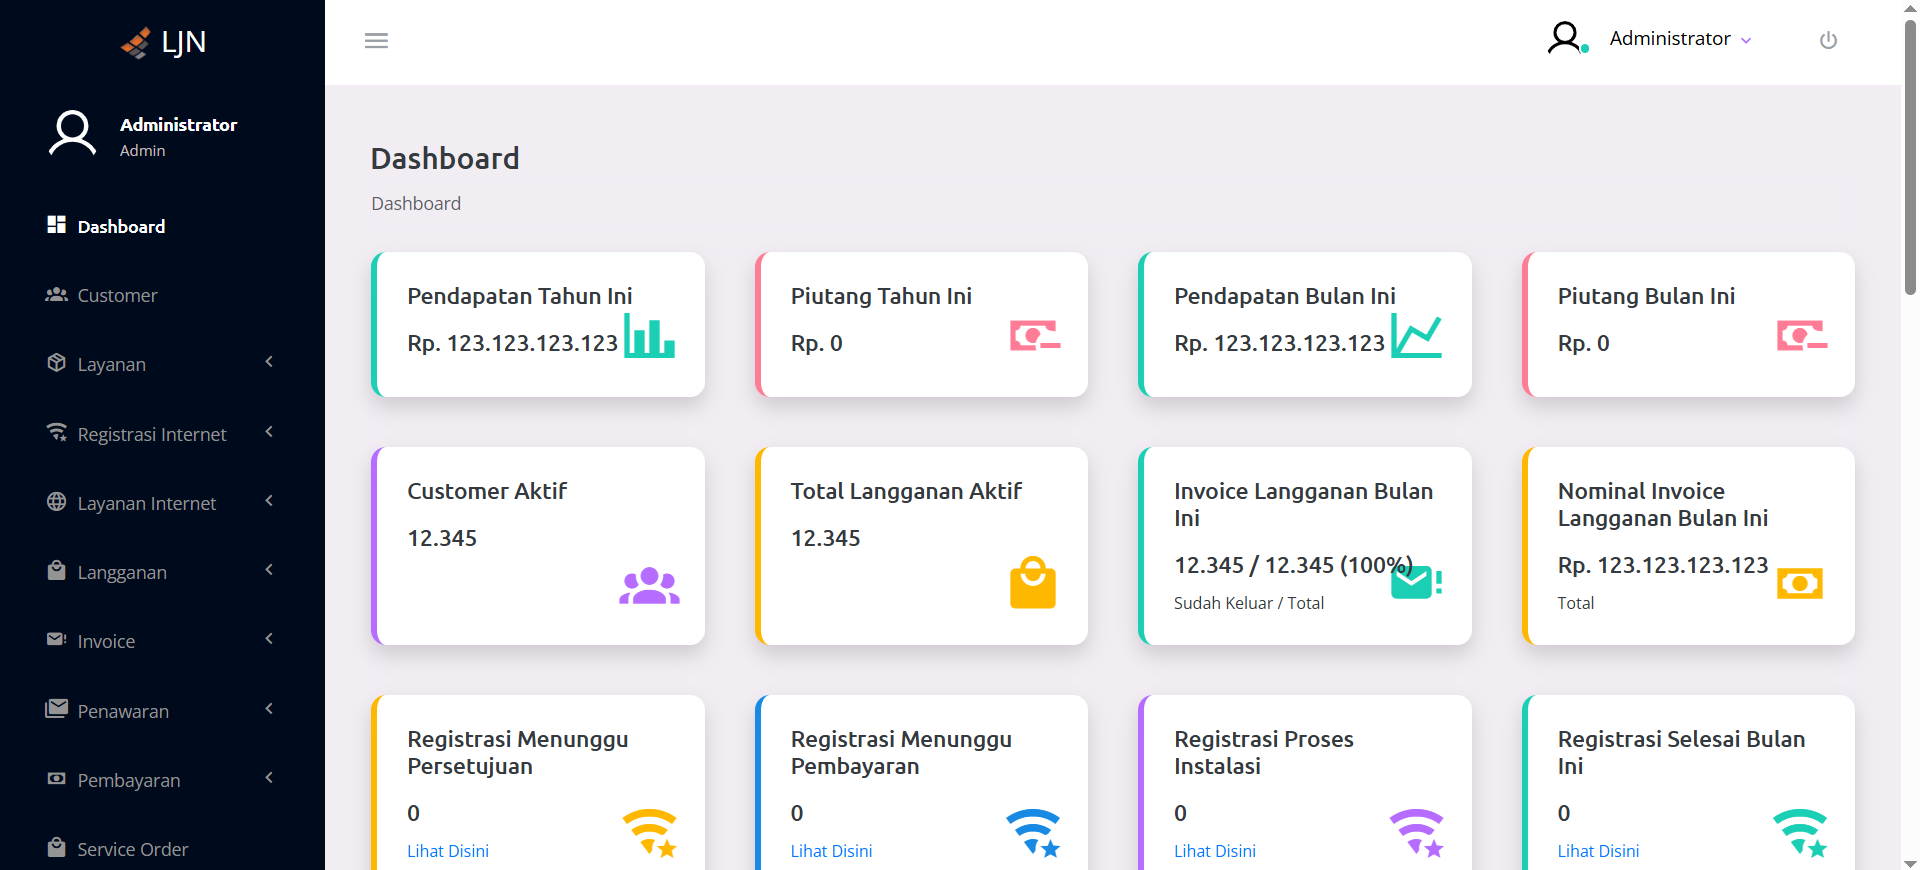Expand Registrasi Internet submenu arrow
Screen dimensions: 1920x870
click(269, 432)
